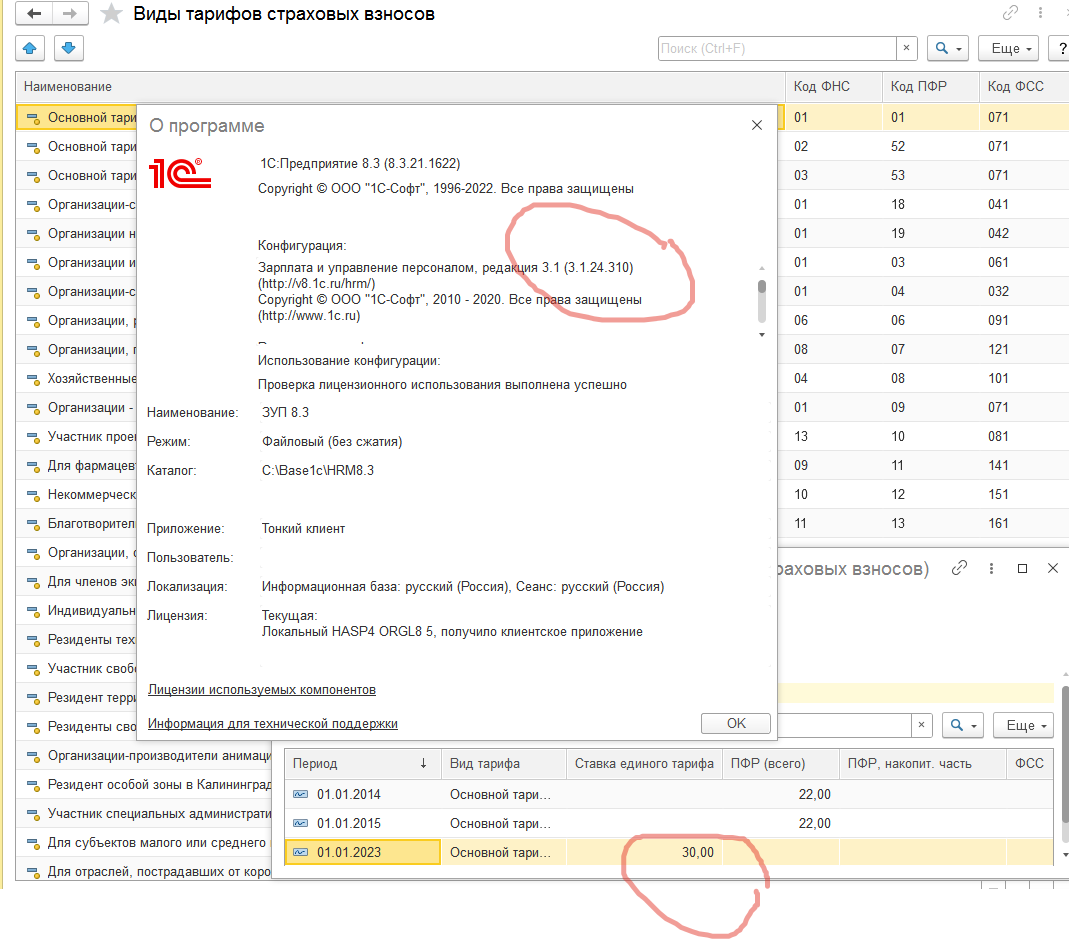
Task: Click the help question mark button
Action: 1062,48
